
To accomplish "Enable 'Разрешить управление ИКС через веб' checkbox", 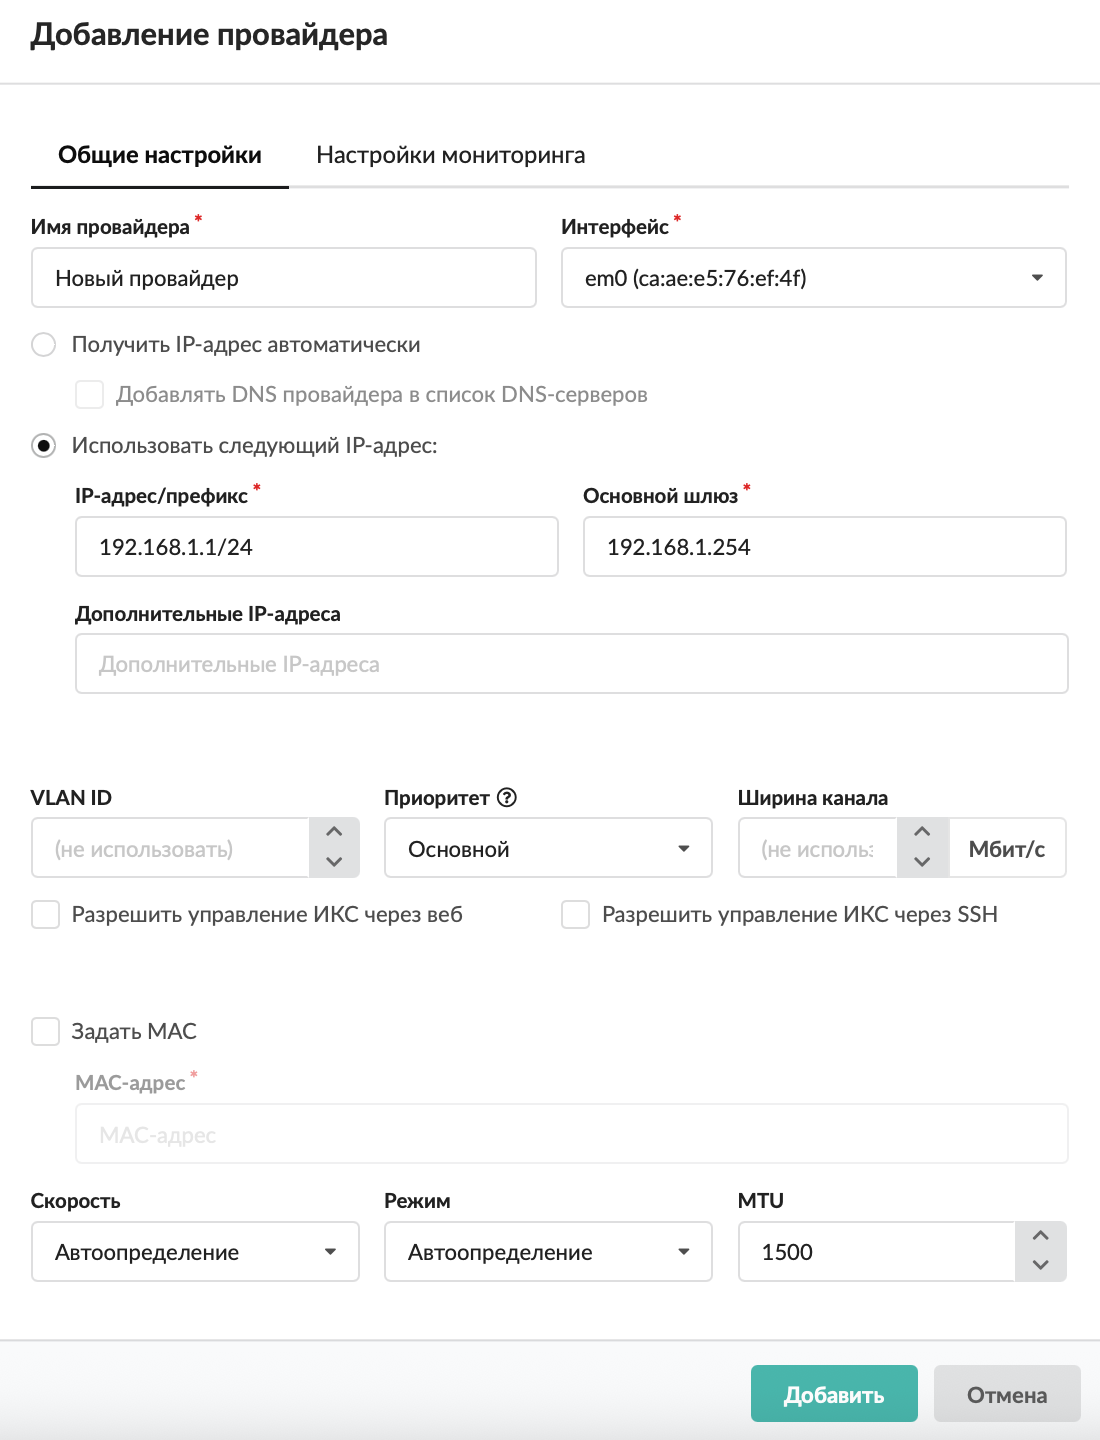I will click(46, 915).
